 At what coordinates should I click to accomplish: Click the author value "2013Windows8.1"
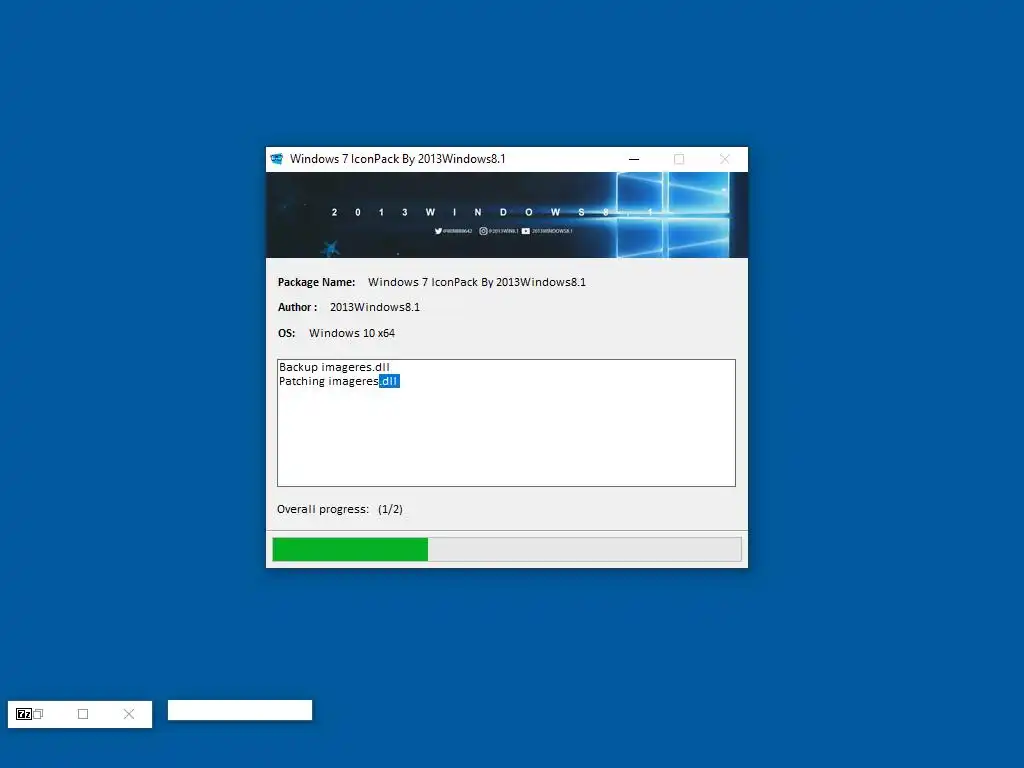pos(375,308)
